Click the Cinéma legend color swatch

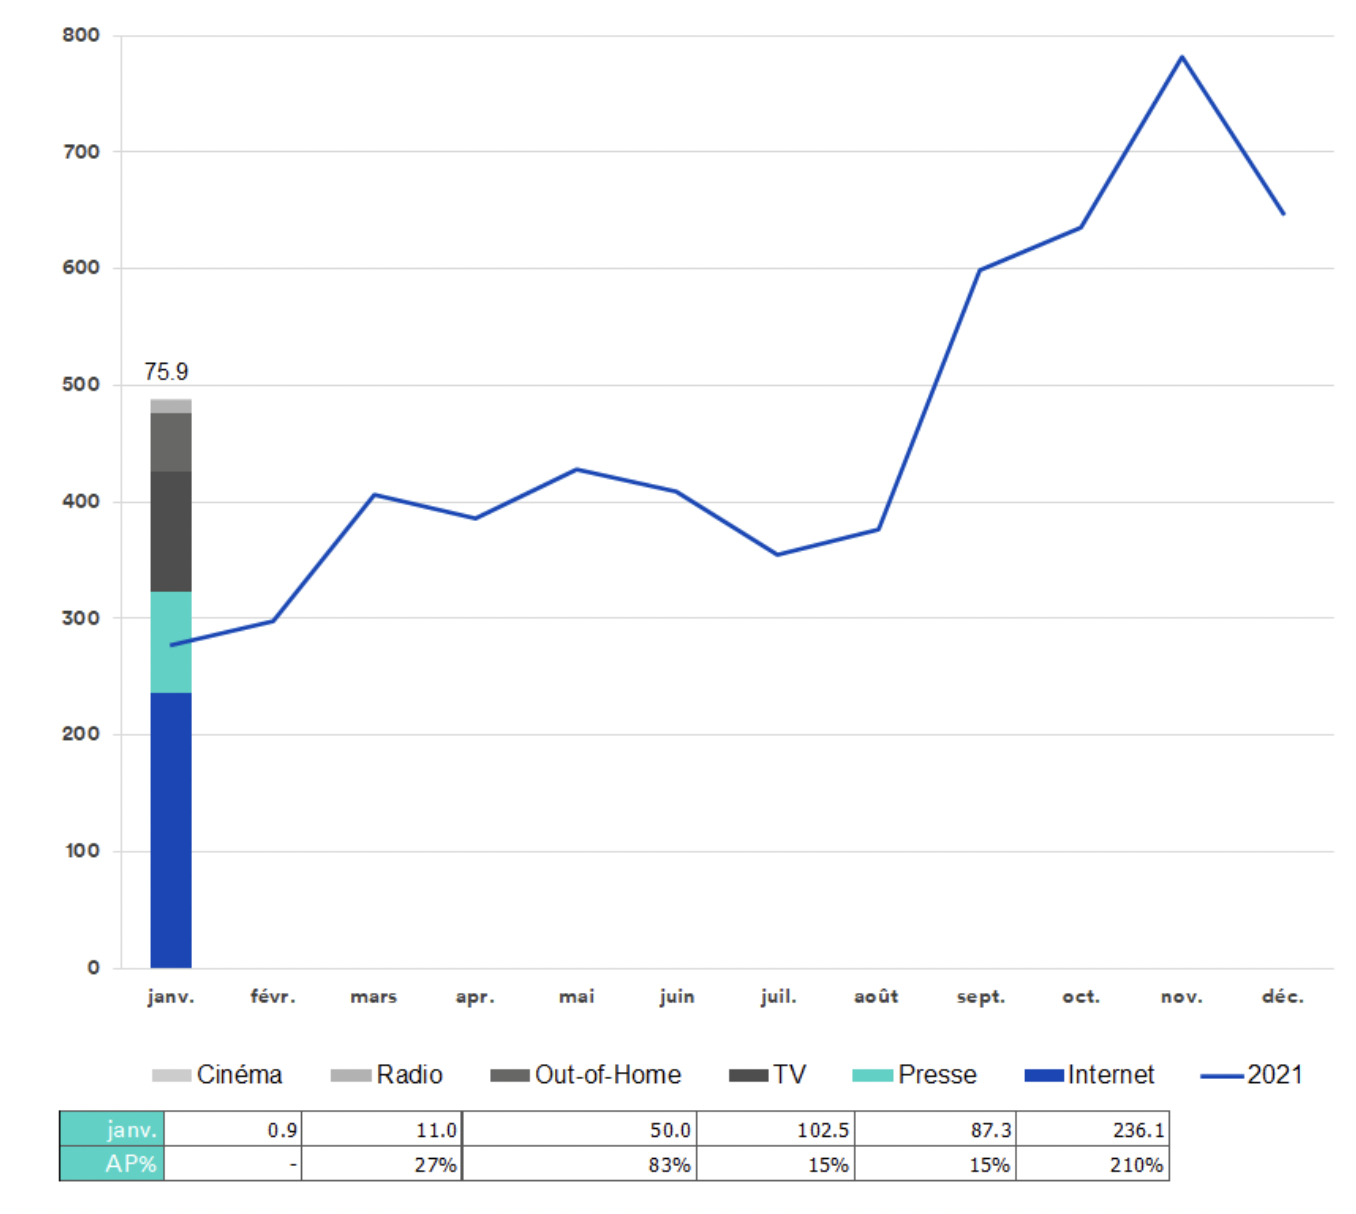coord(171,1075)
